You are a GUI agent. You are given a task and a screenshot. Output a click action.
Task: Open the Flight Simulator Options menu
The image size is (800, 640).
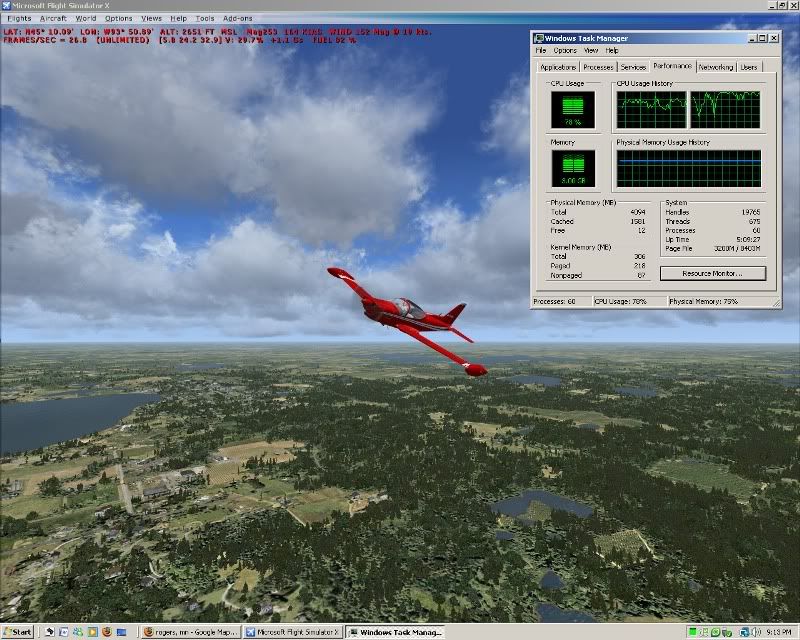coord(118,18)
